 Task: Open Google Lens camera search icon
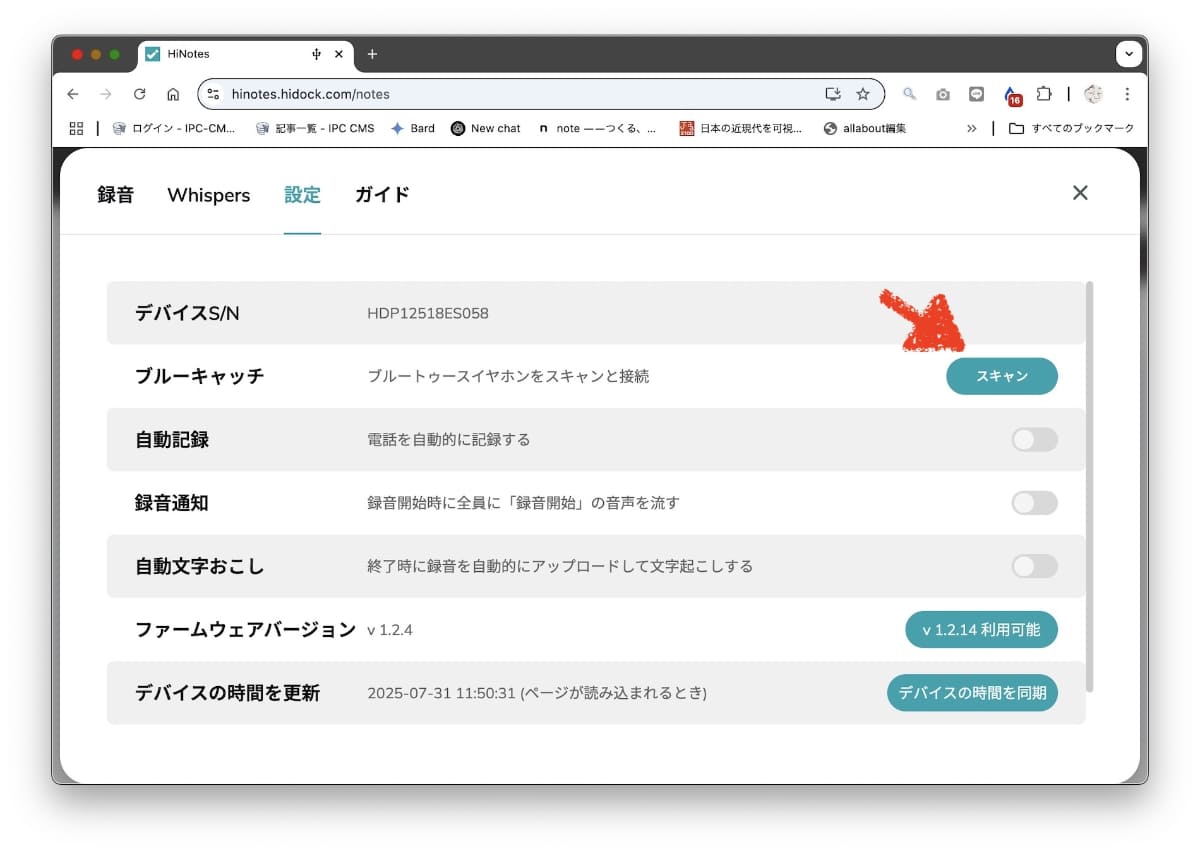(x=941, y=93)
